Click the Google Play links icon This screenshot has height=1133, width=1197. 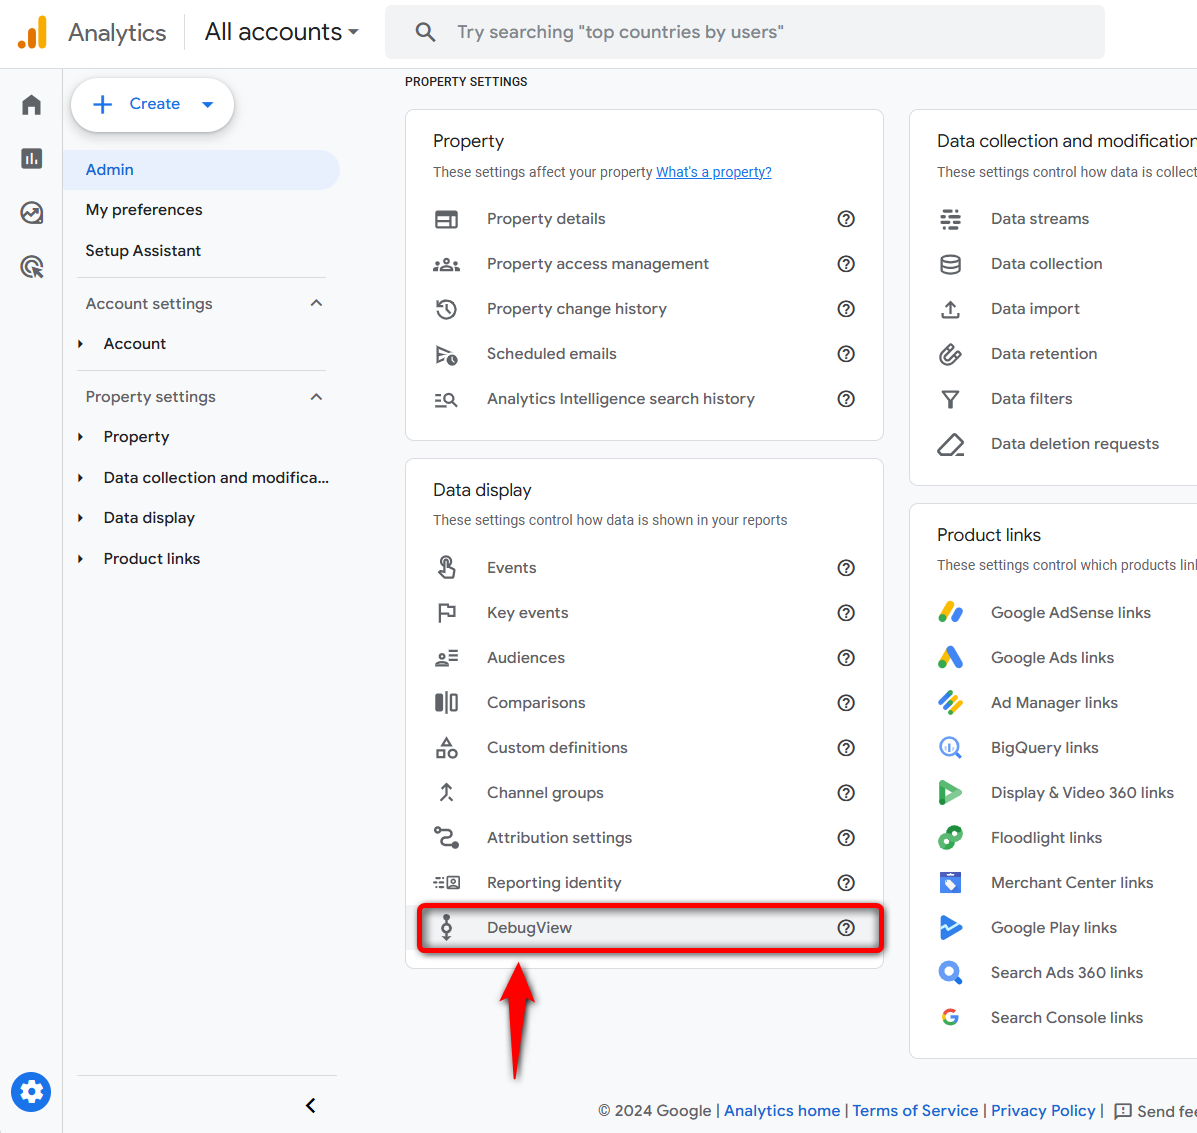point(950,928)
